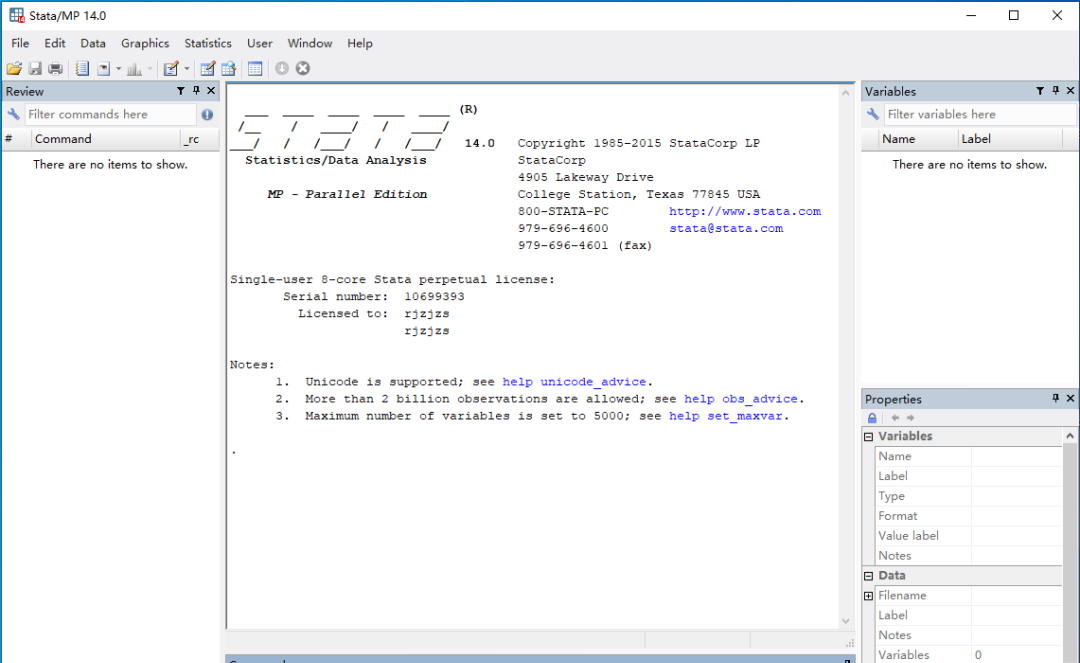Viewport: 1080px width, 663px height.
Task: Click the Break (stop execution) icon
Action: click(x=301, y=68)
